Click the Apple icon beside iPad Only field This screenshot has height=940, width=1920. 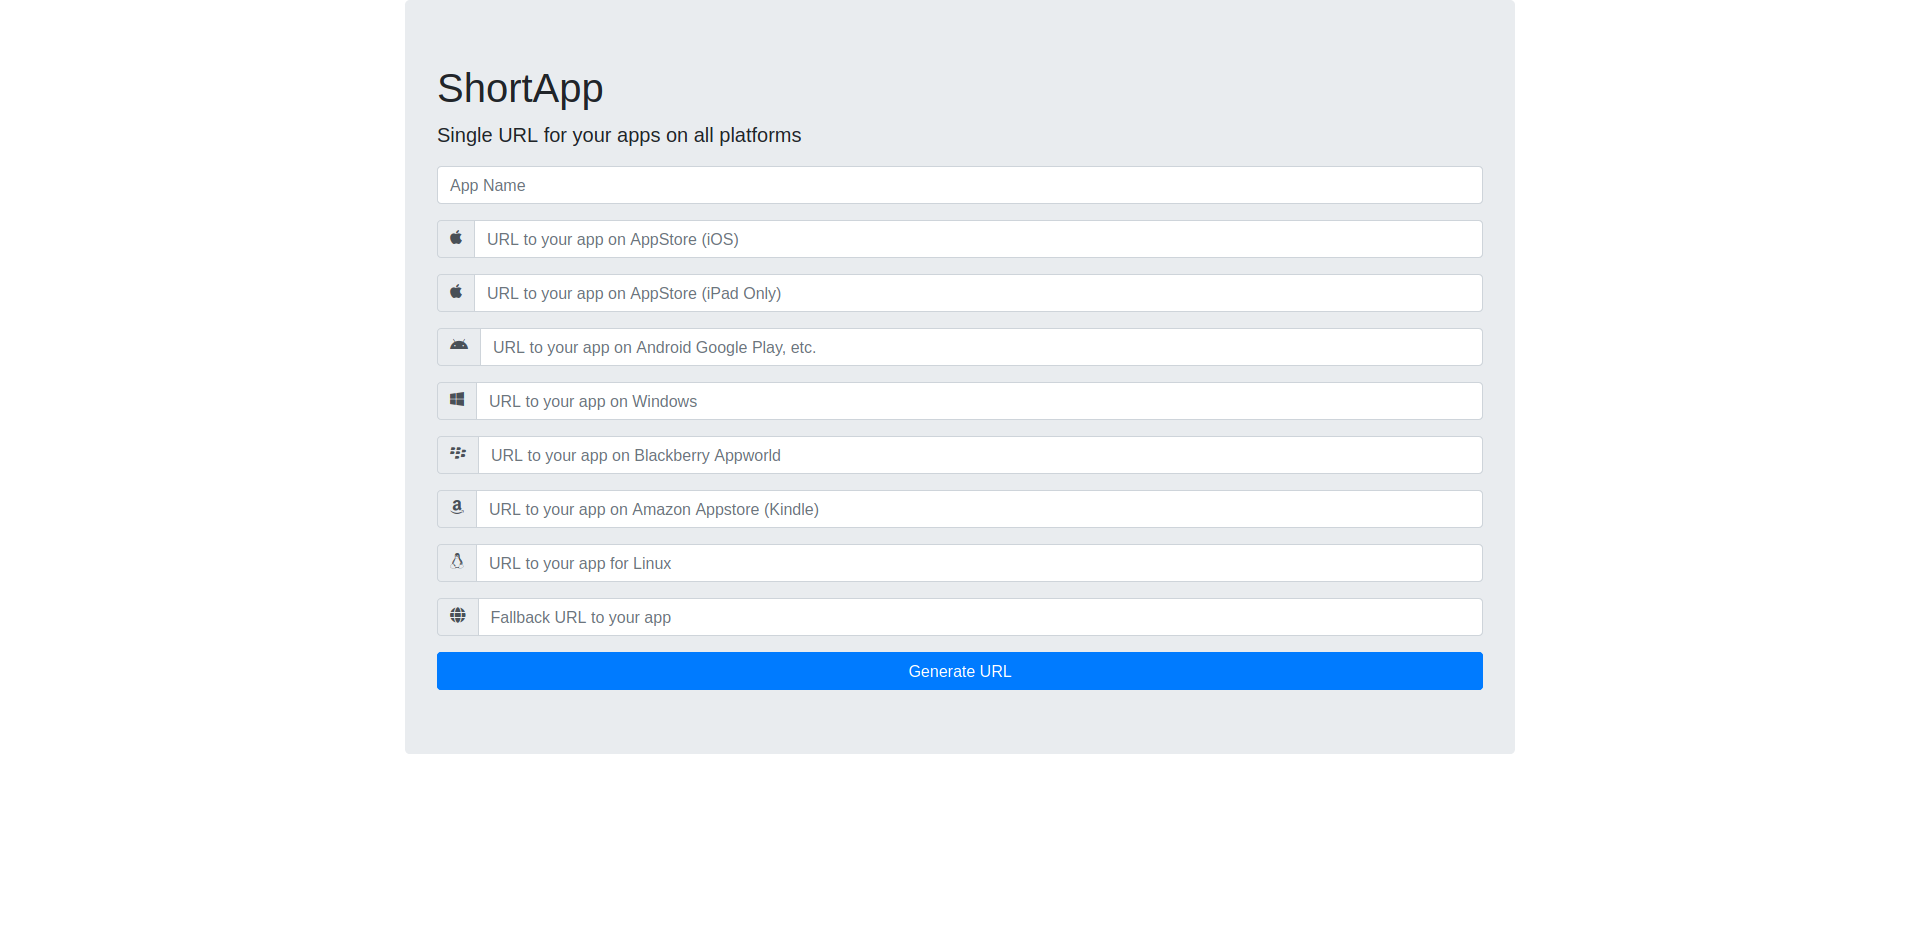456,293
